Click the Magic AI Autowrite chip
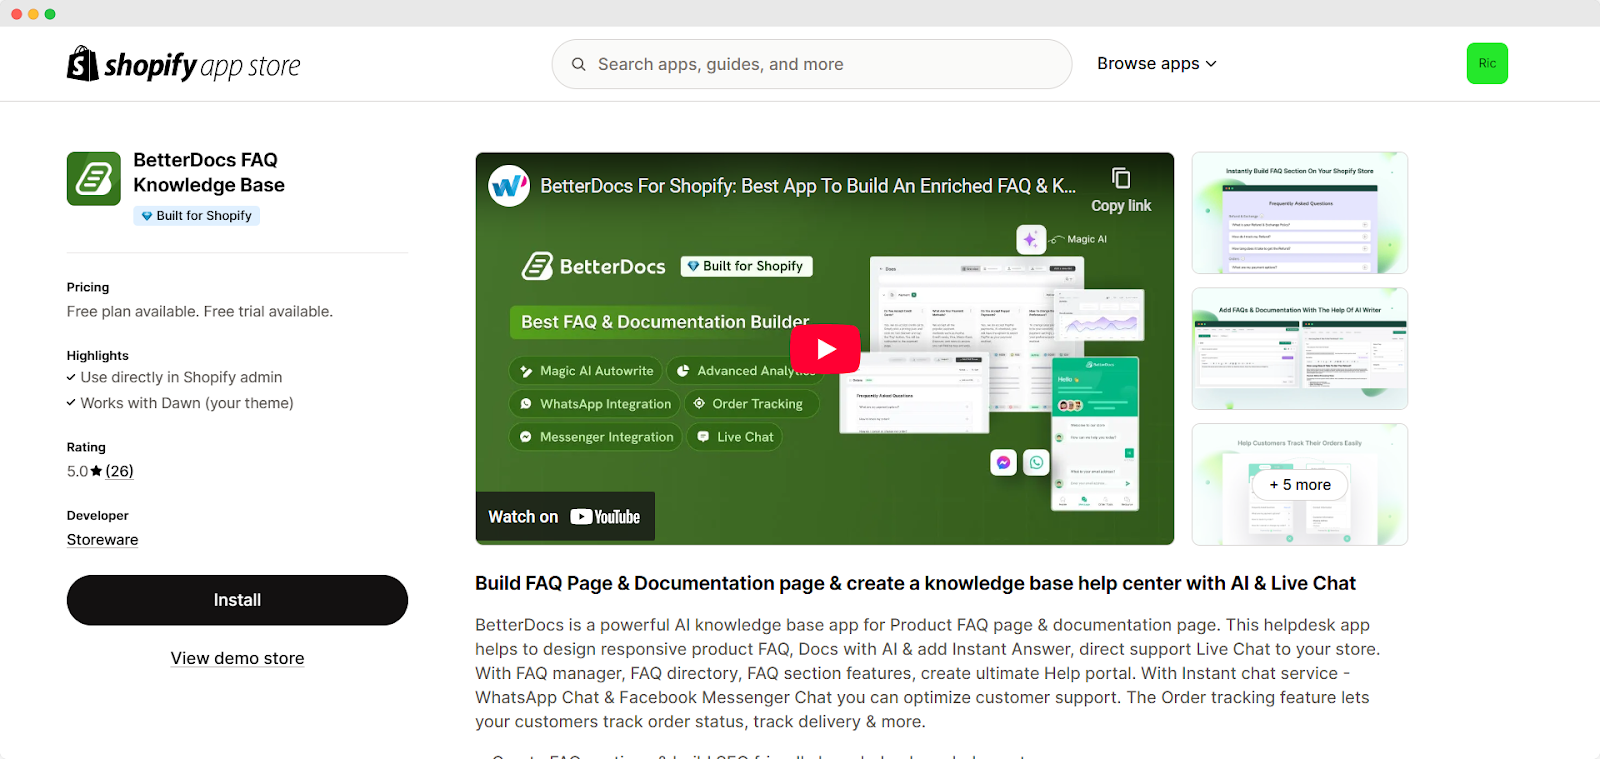The height and width of the screenshot is (759, 1600). tap(586, 371)
